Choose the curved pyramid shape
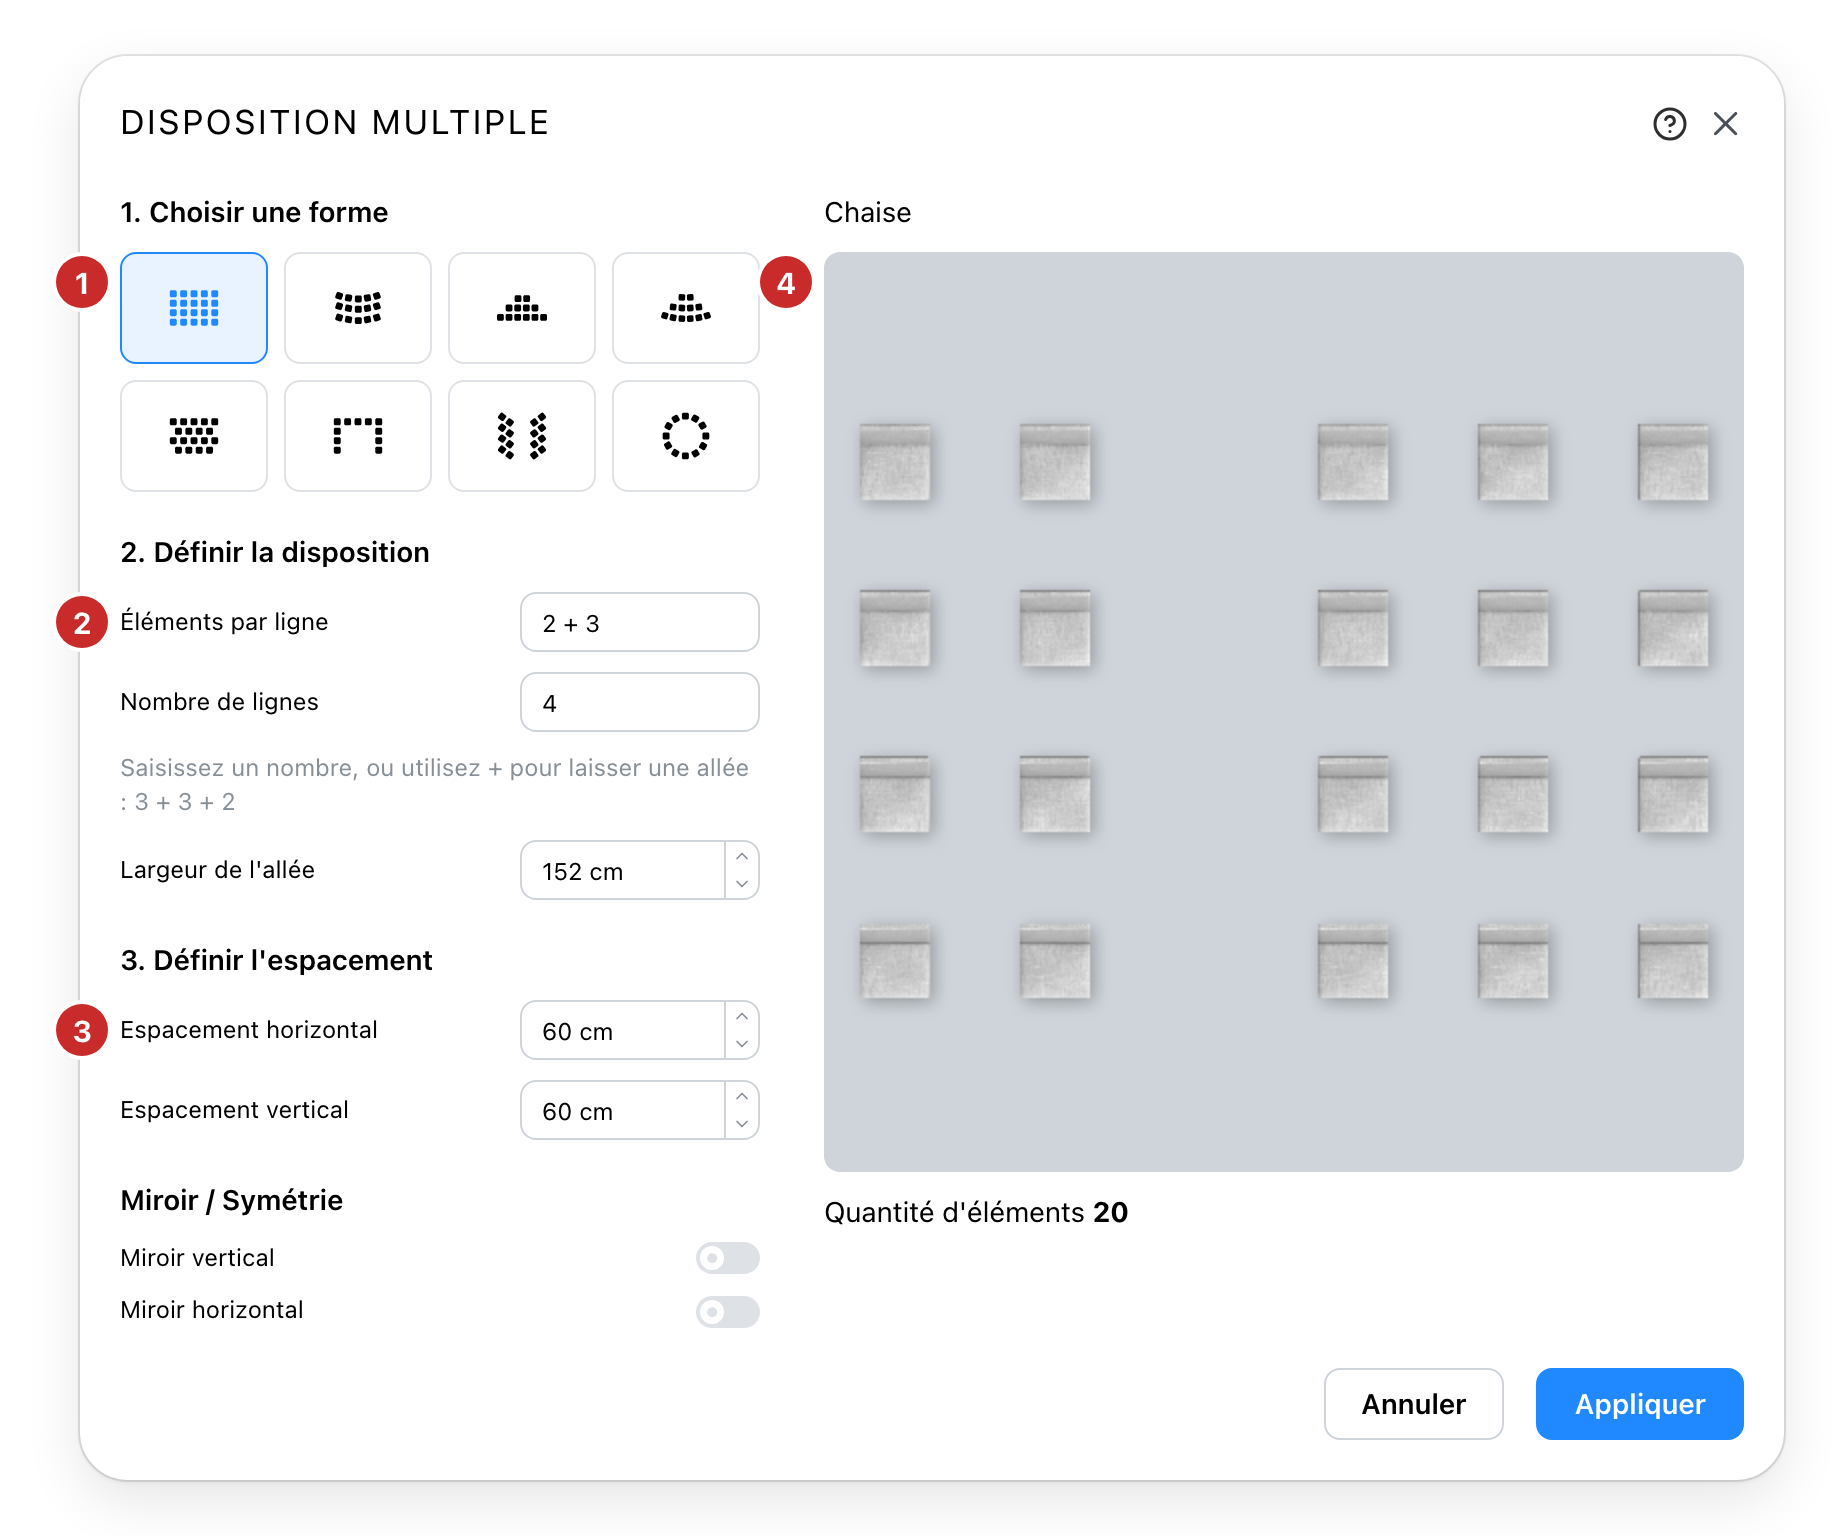This screenshot has height=1536, width=1840. [x=686, y=308]
